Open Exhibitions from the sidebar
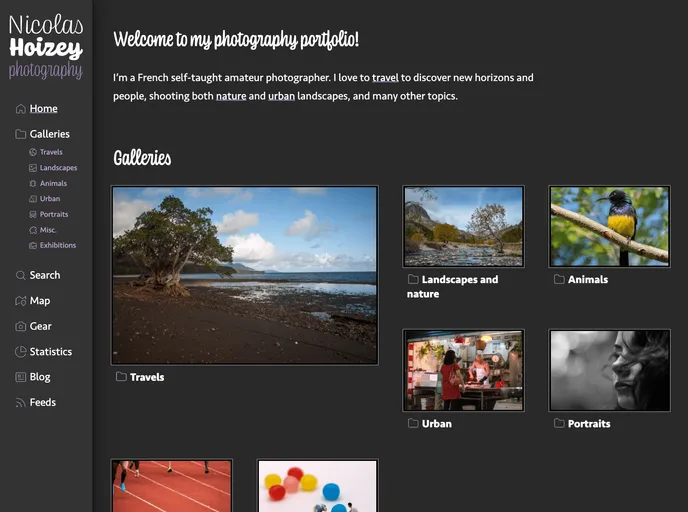 point(58,245)
